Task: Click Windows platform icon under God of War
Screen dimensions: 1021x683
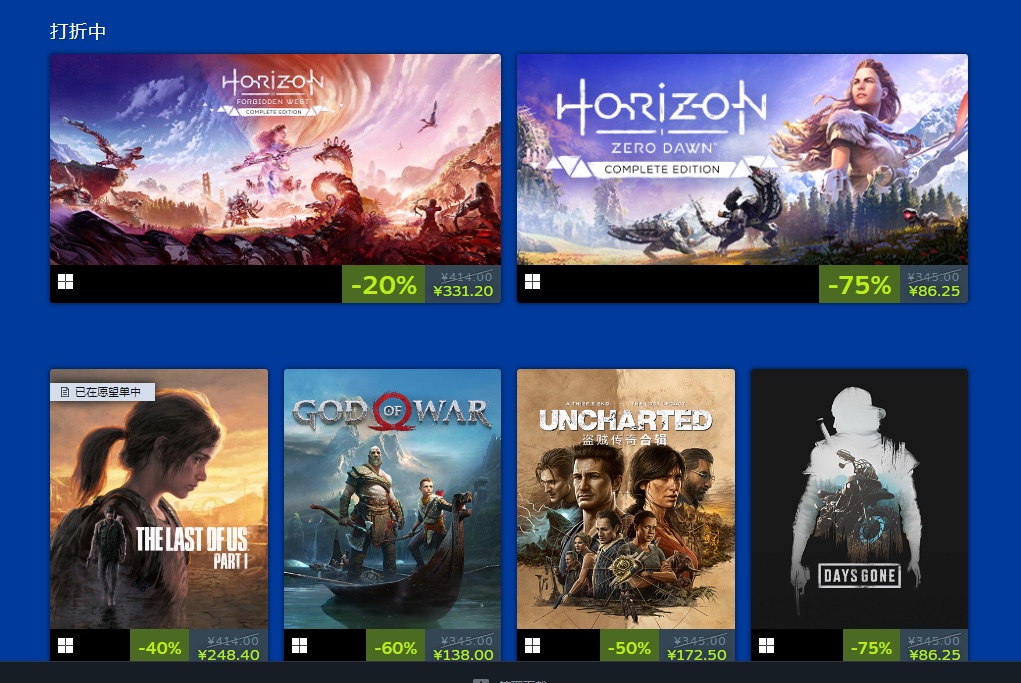Action: 299,645
